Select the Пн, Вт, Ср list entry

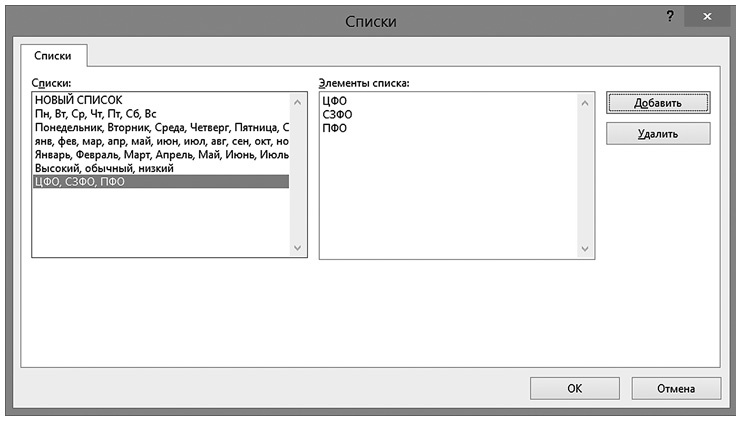tap(95, 114)
